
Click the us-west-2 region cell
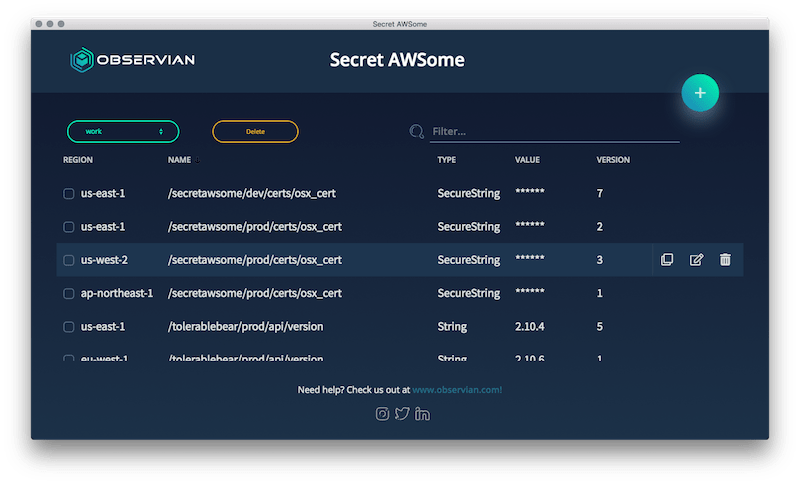(x=104, y=260)
